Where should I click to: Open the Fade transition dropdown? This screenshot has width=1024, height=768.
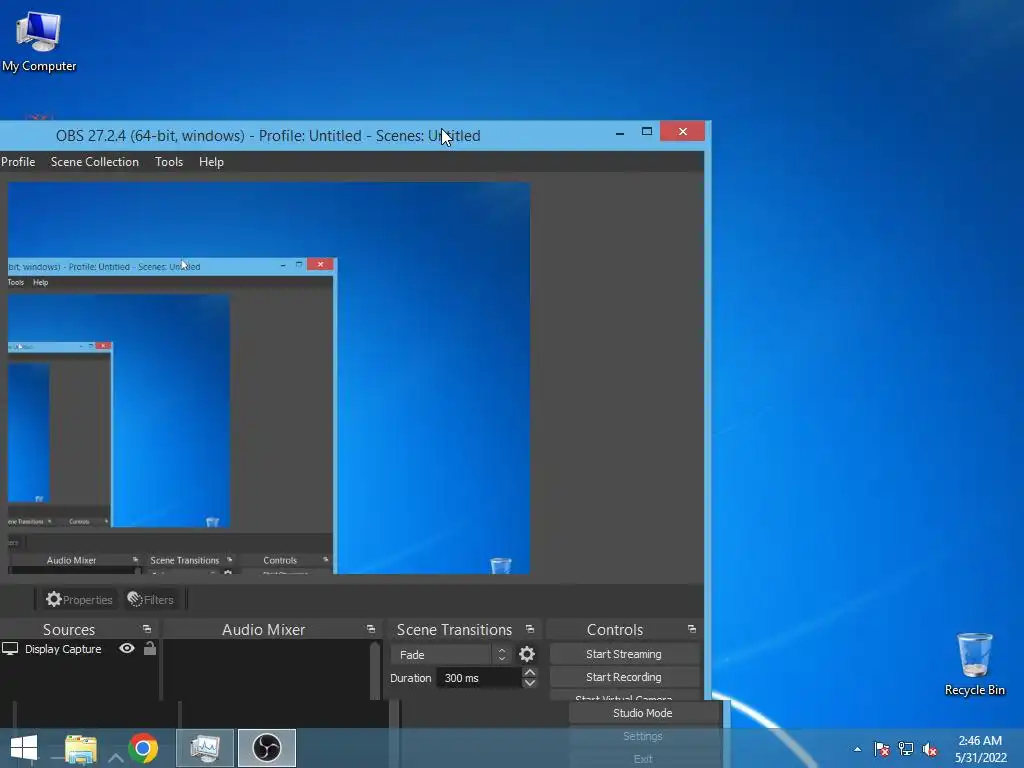(x=450, y=654)
